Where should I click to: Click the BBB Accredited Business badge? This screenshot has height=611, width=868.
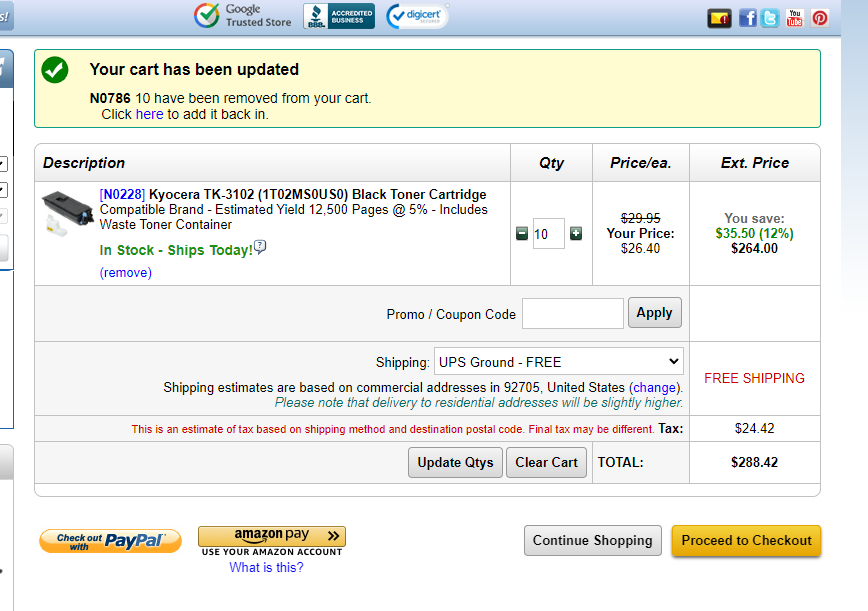(339, 16)
